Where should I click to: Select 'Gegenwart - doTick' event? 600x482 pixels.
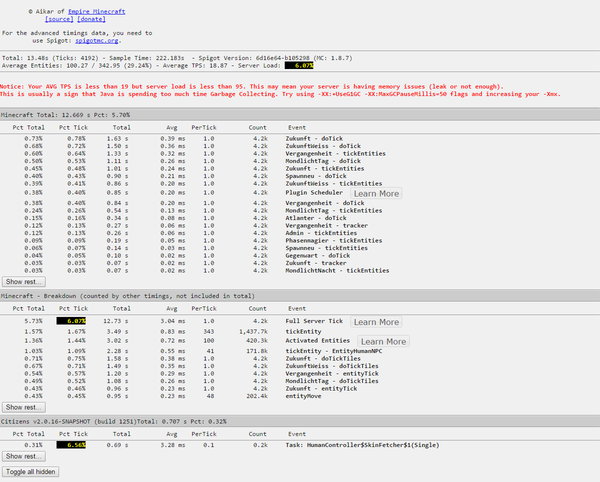tap(318, 256)
